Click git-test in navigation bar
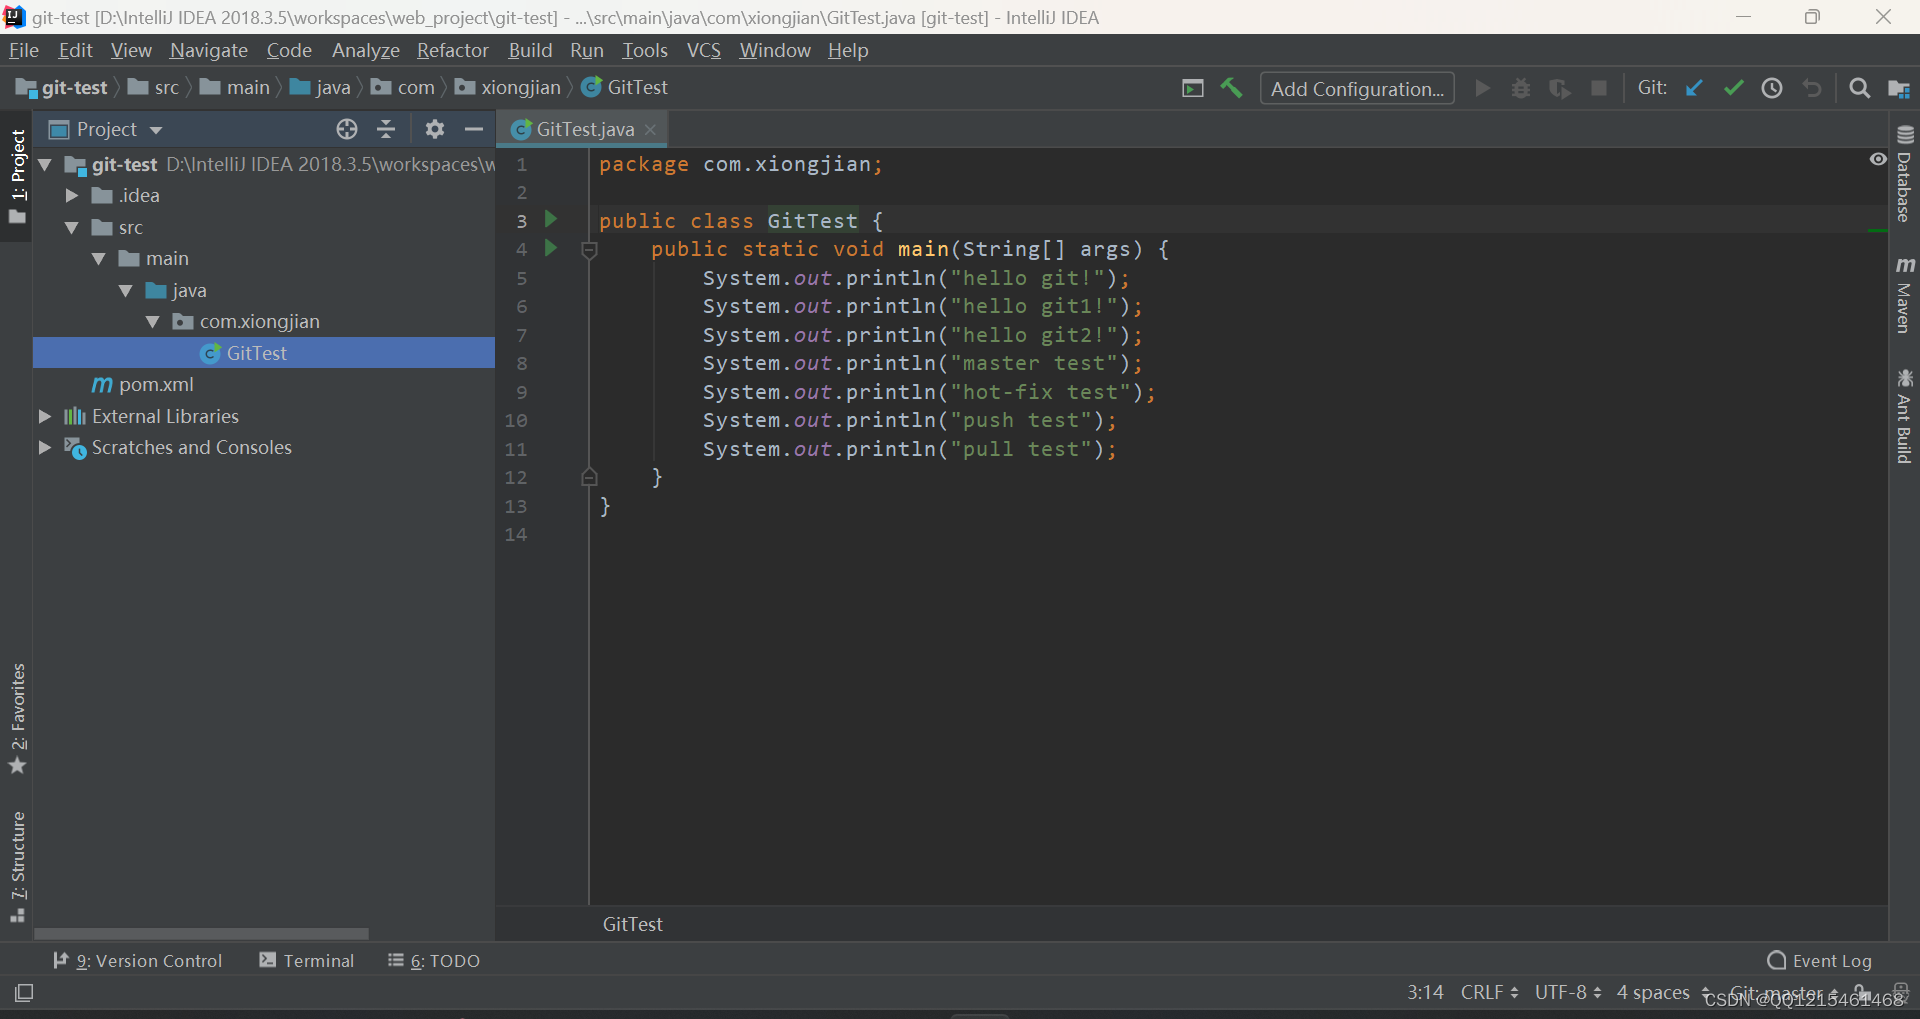The width and height of the screenshot is (1920, 1019). [x=62, y=87]
